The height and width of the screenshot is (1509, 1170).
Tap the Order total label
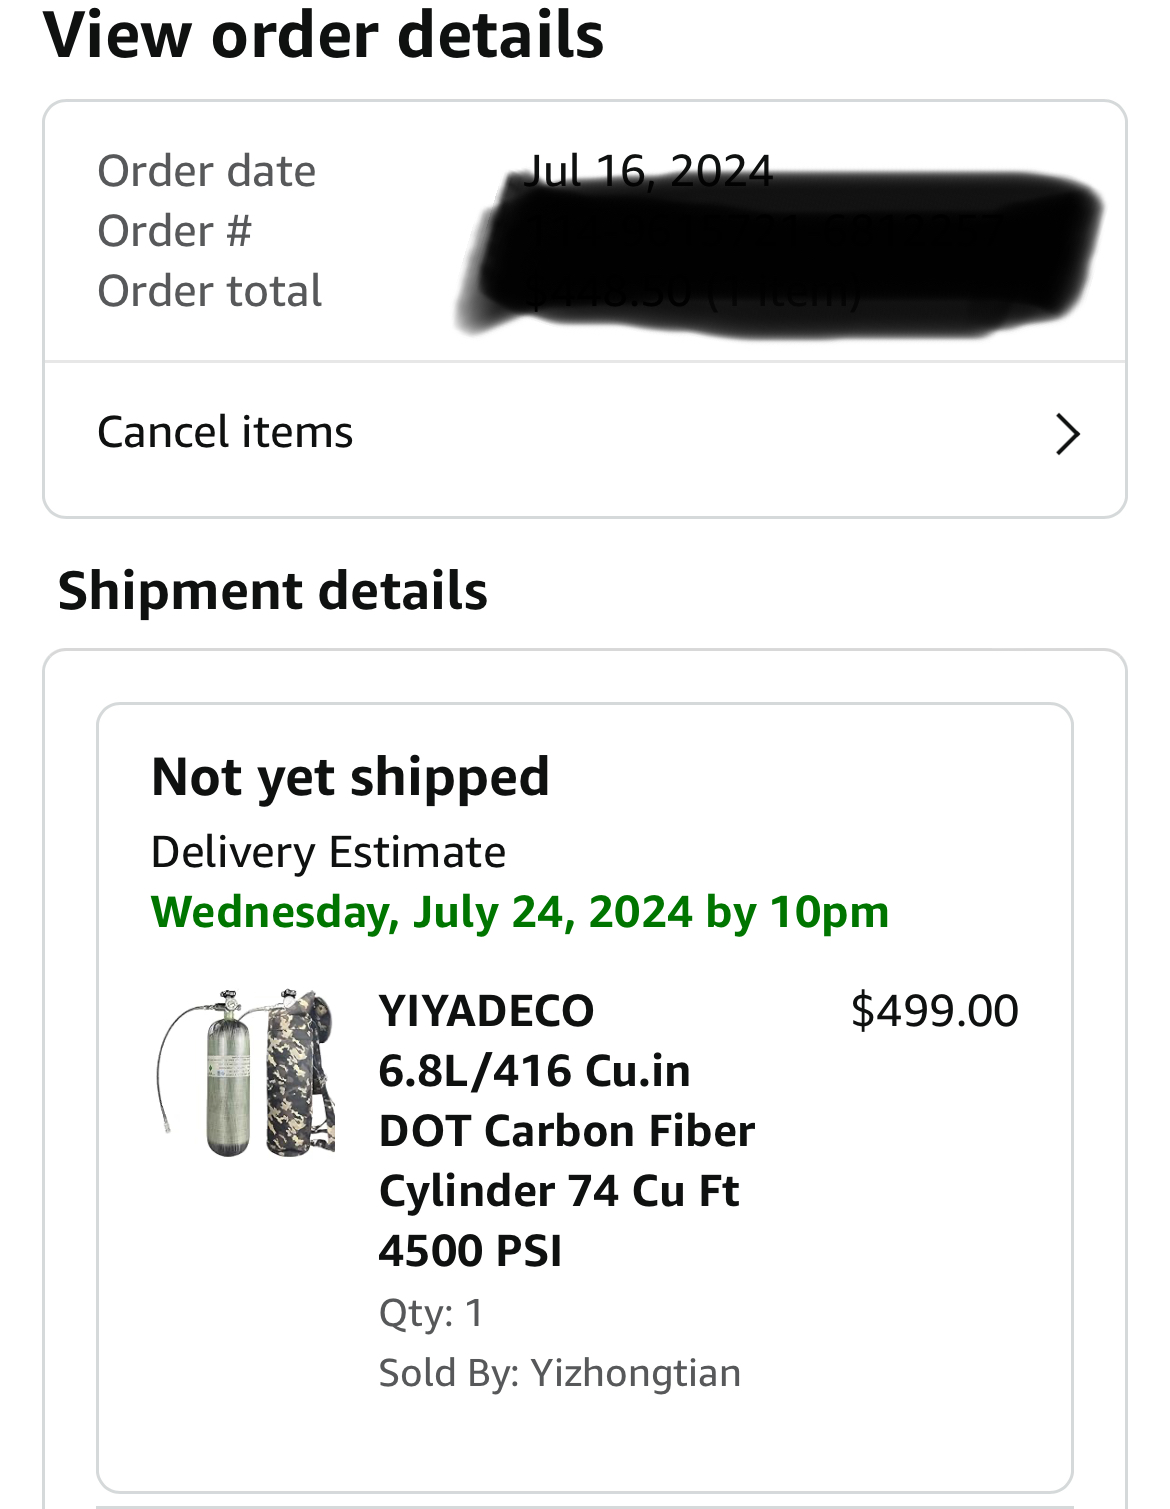pyautogui.click(x=210, y=291)
